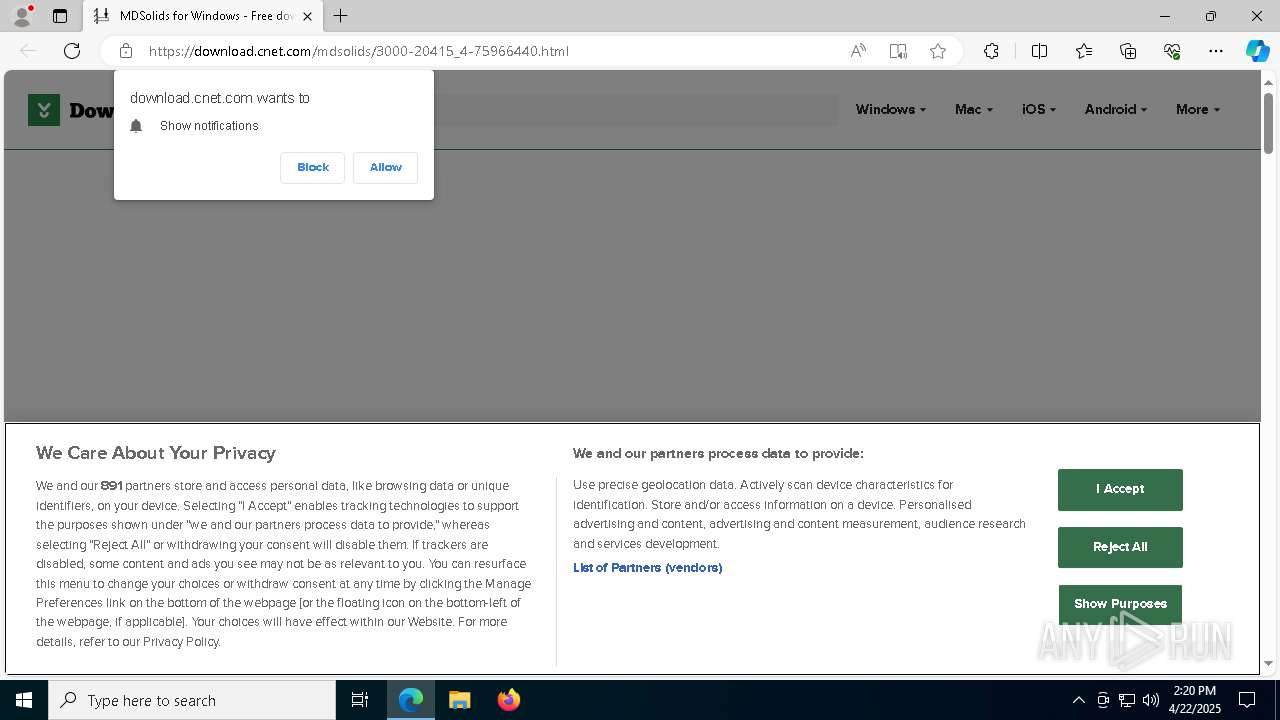The width and height of the screenshot is (1280, 720).
Task: Open the Windows Start menu
Action: pos(24,700)
